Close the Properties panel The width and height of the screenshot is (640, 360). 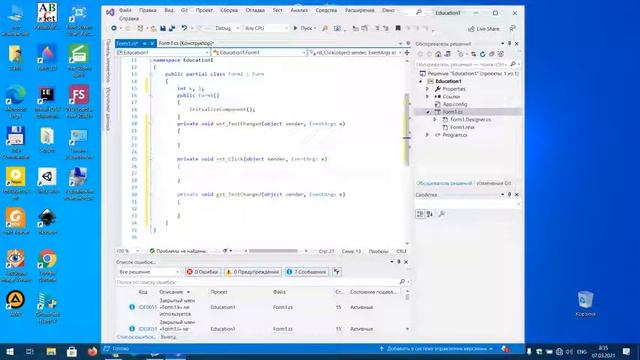[516, 195]
